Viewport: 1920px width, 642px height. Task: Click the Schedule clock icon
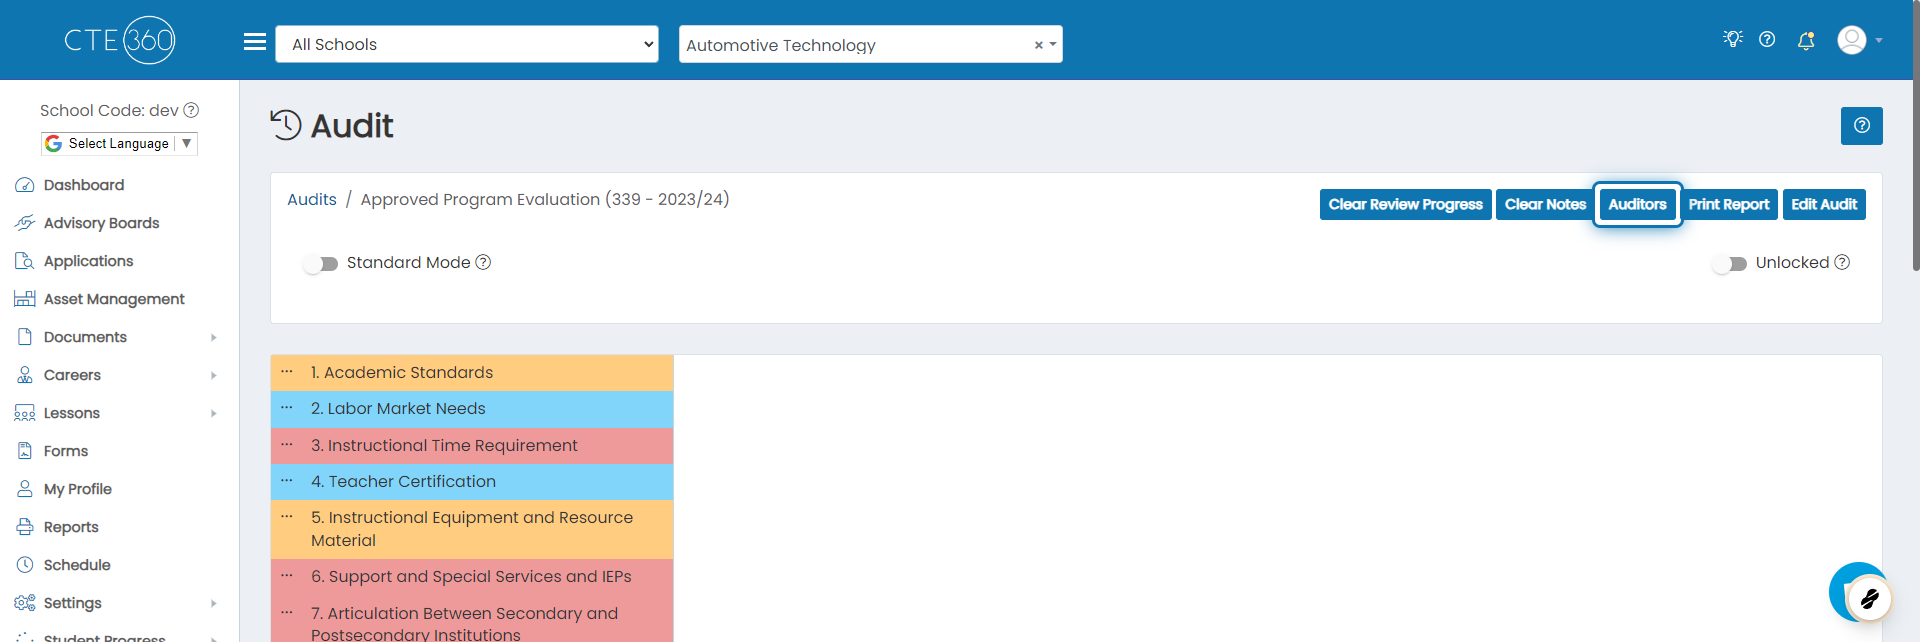[25, 565]
